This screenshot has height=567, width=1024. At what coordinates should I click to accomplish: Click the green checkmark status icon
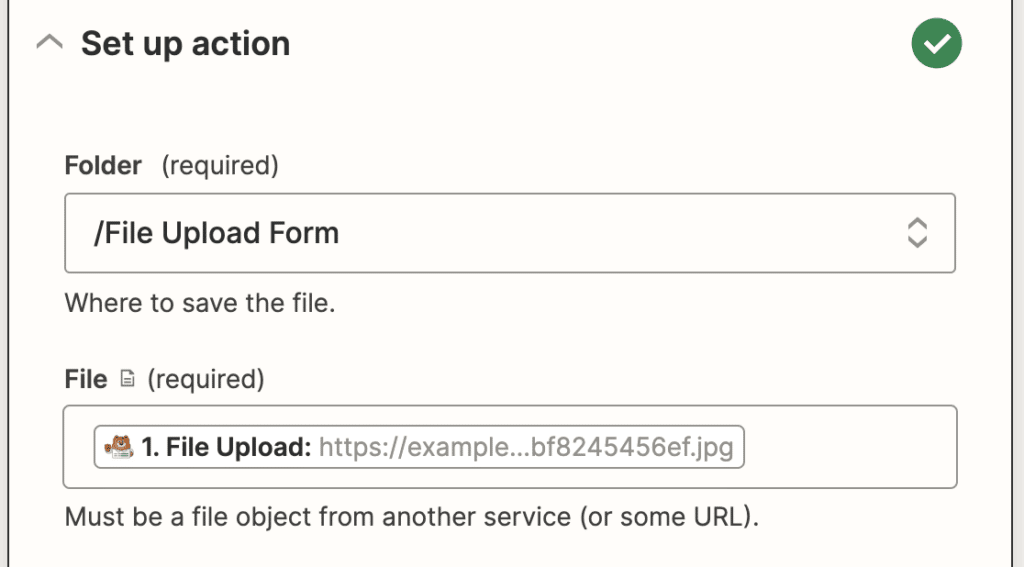(x=936, y=44)
